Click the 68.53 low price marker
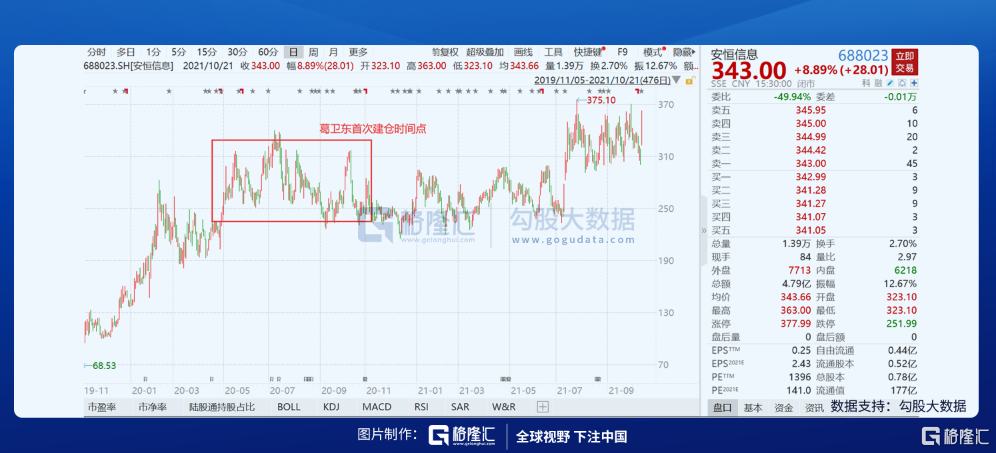 [105, 365]
